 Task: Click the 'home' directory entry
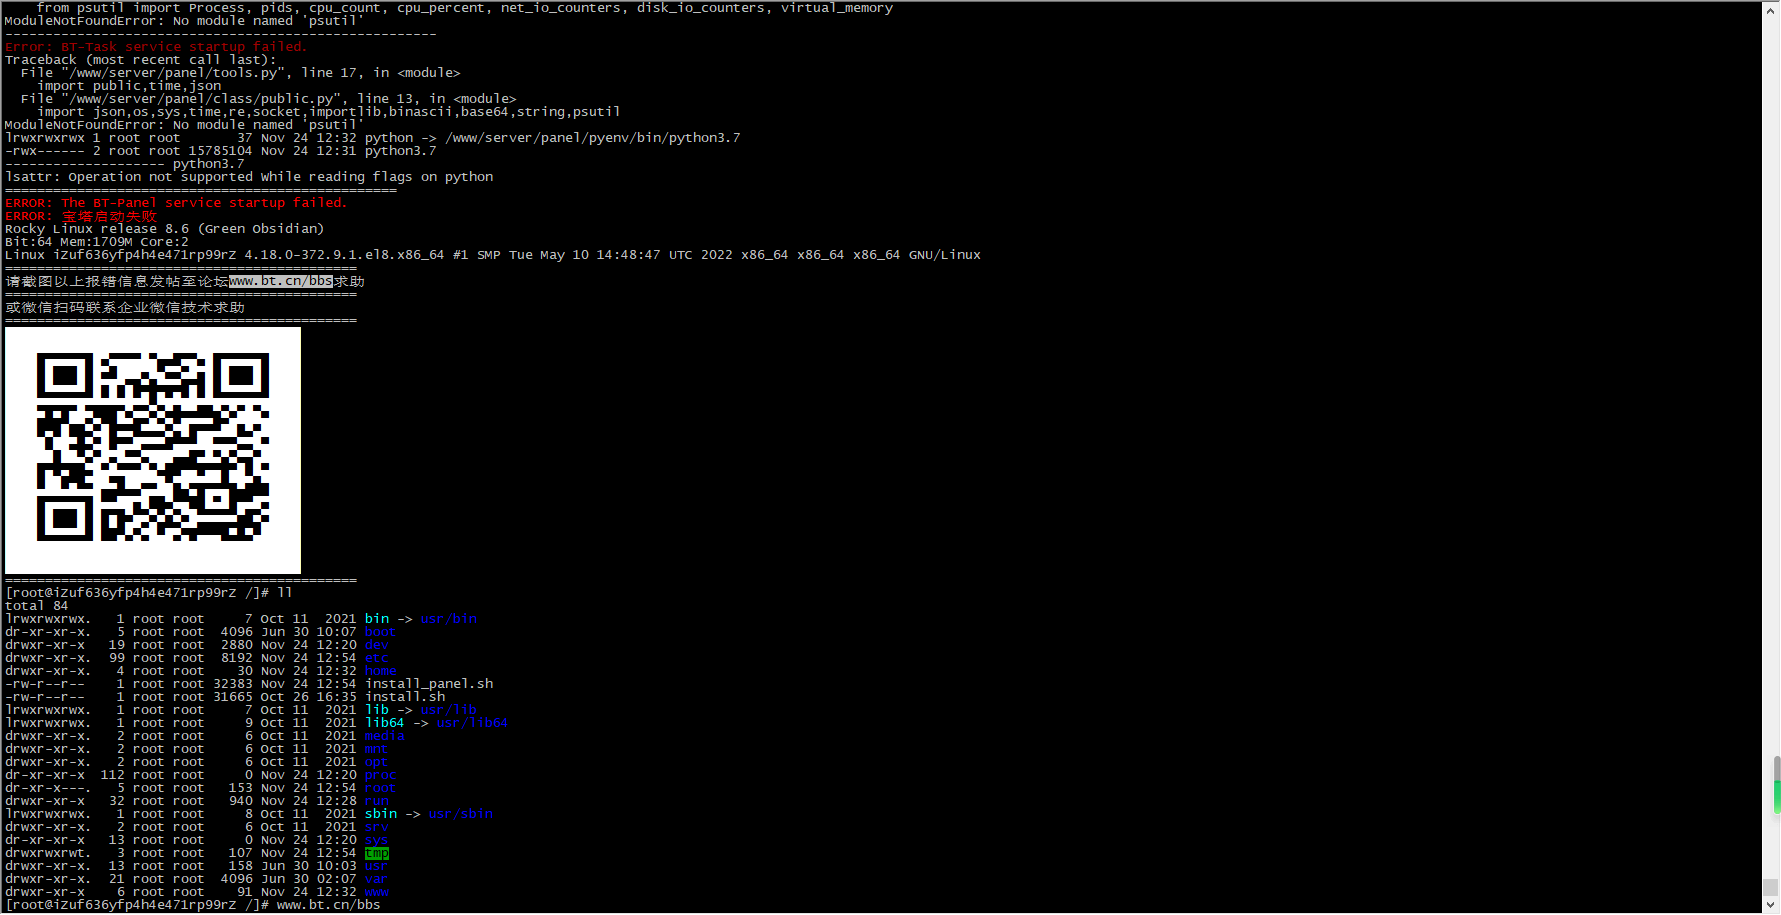(381, 671)
